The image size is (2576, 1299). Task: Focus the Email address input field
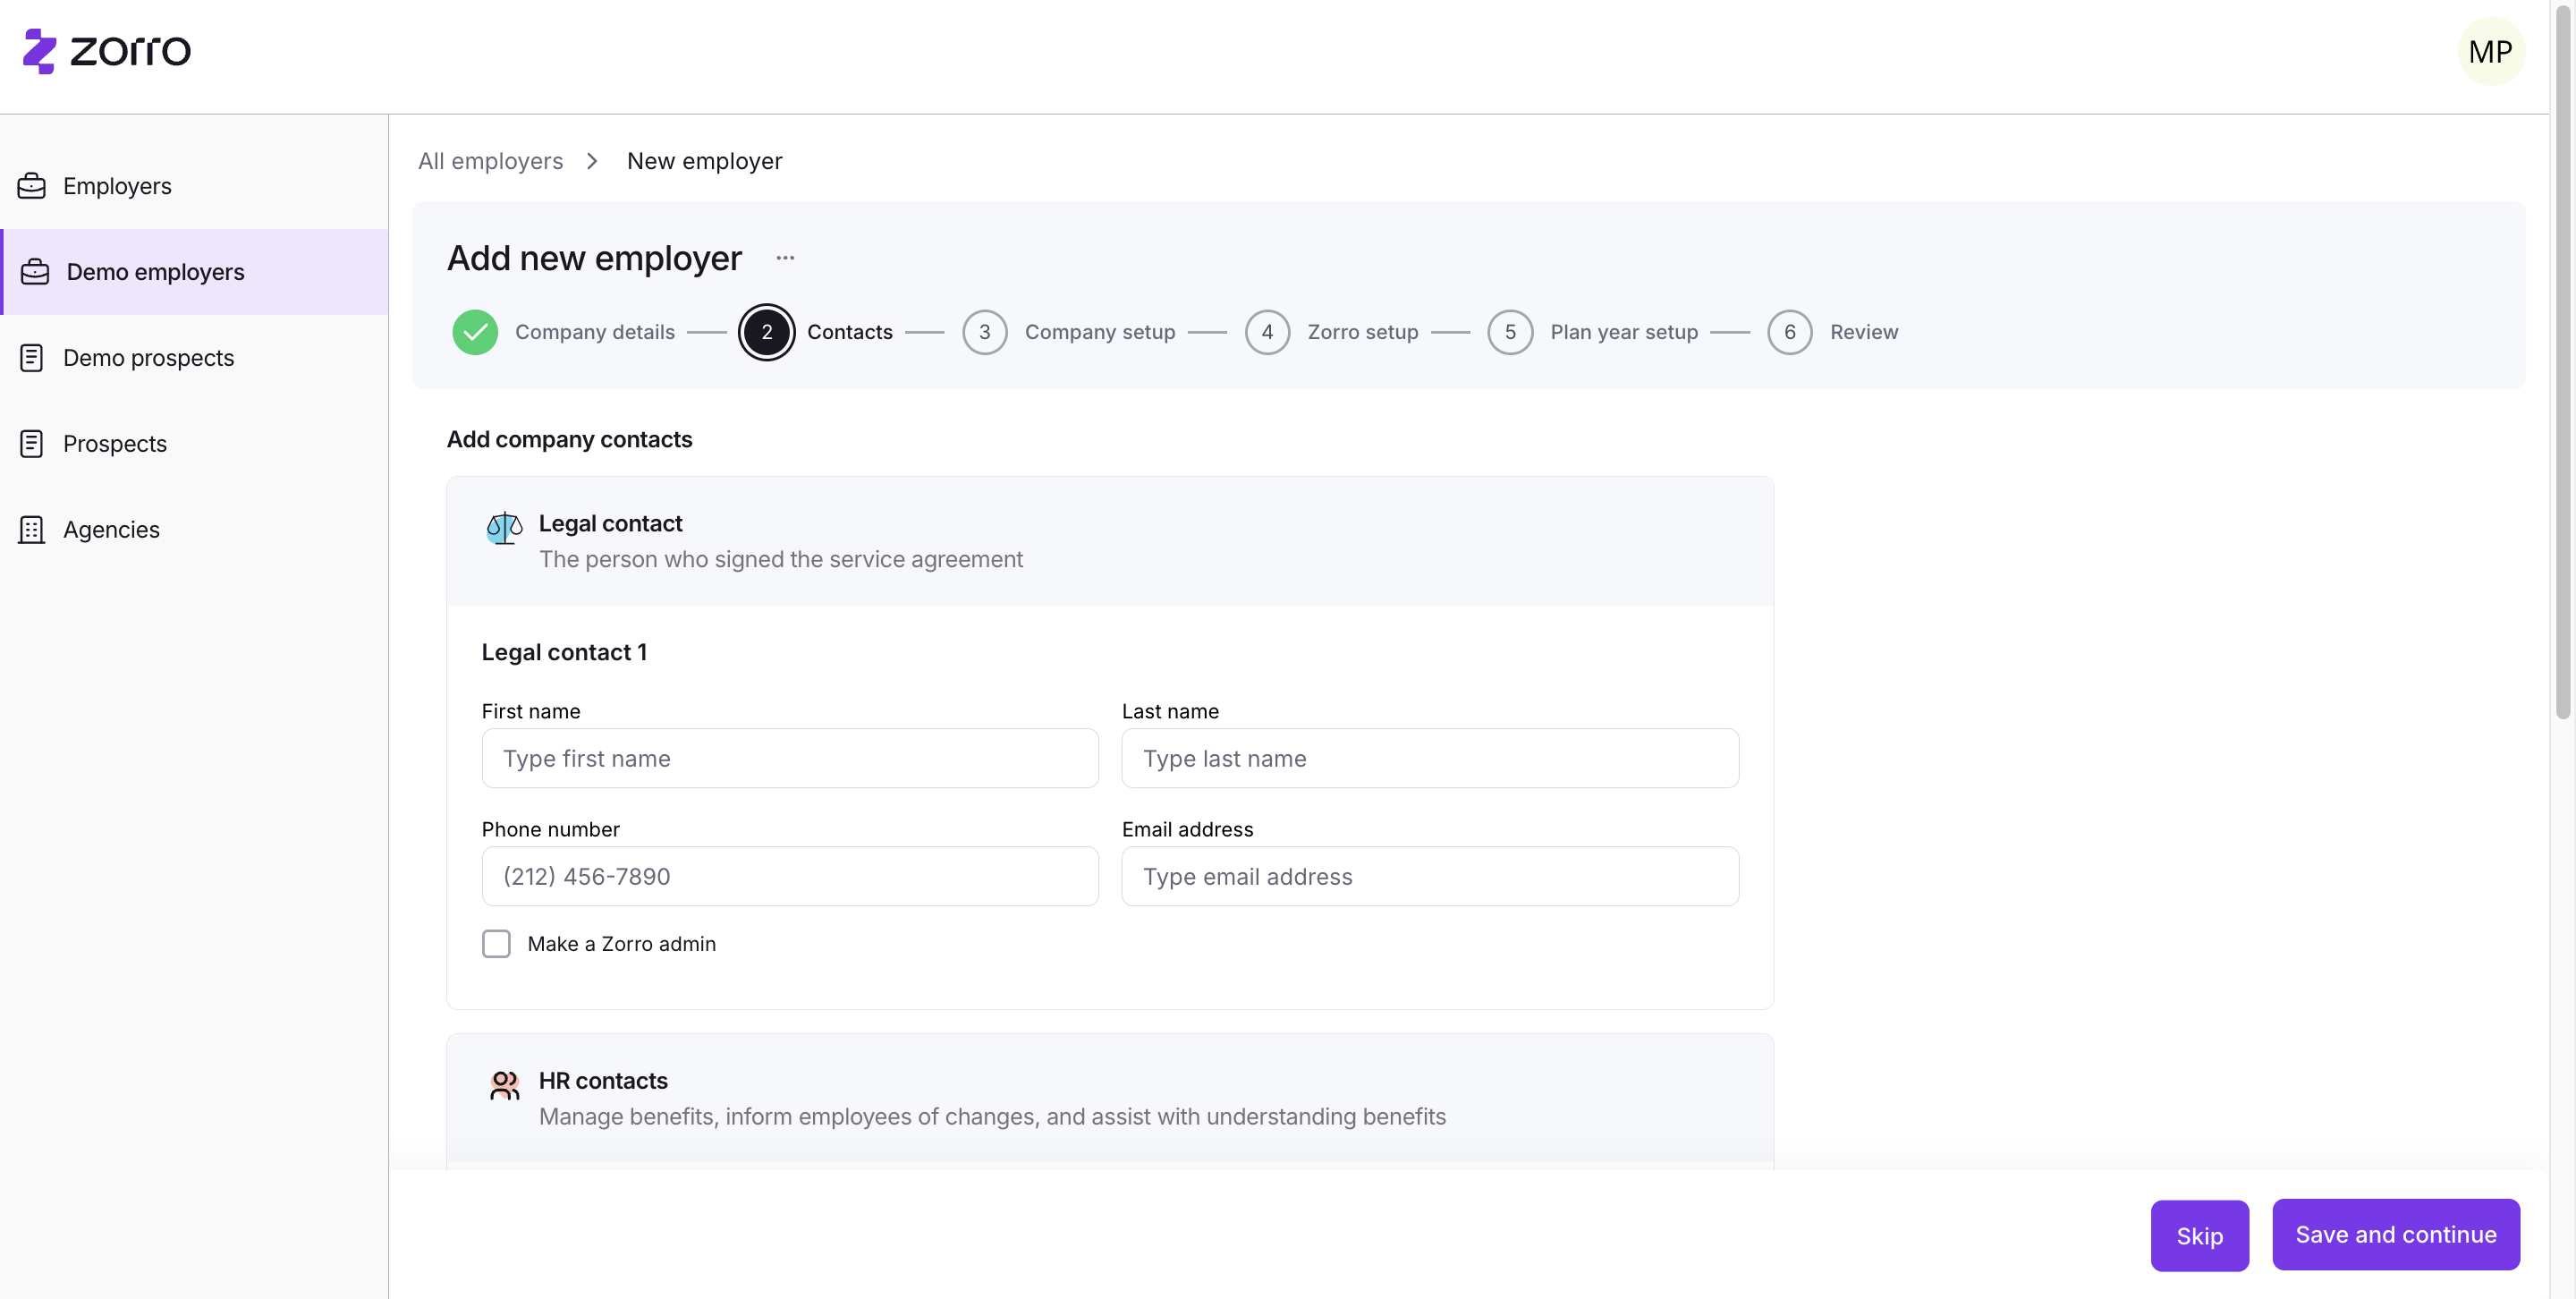[x=1430, y=876]
